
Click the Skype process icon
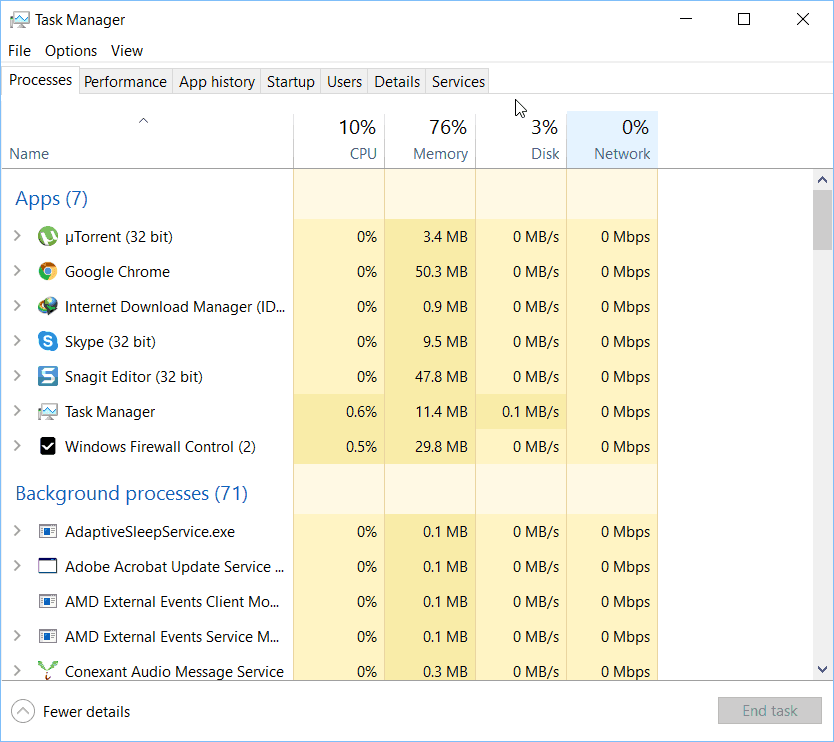pos(48,341)
